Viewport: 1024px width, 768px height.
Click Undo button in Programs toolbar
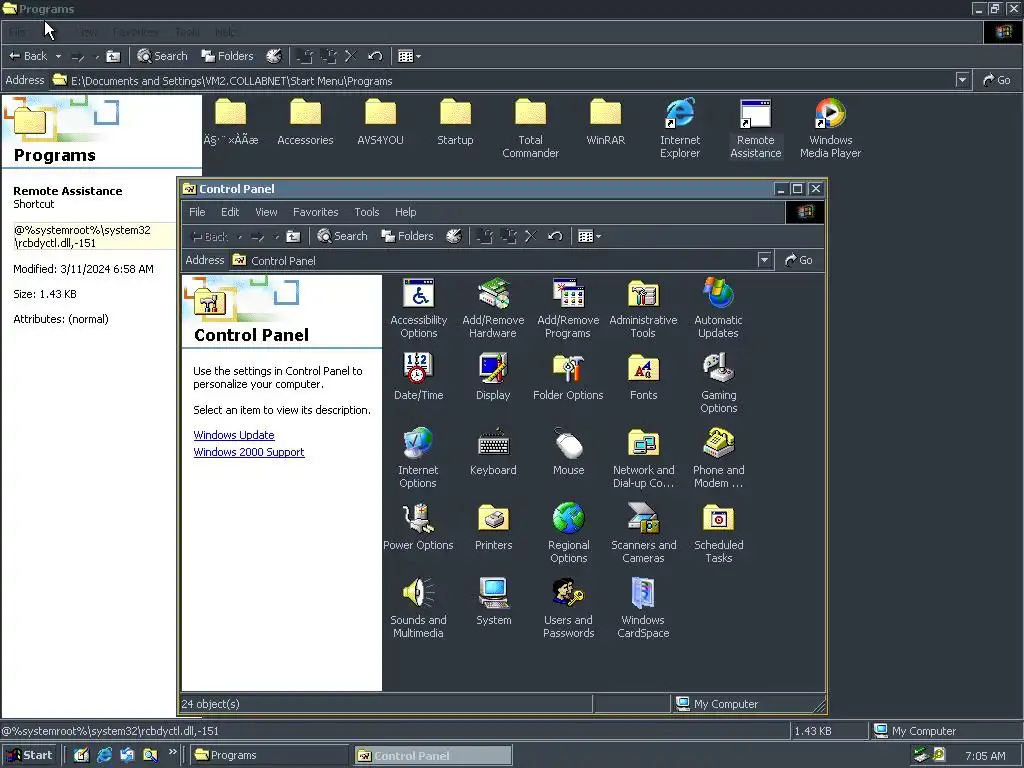click(375, 56)
